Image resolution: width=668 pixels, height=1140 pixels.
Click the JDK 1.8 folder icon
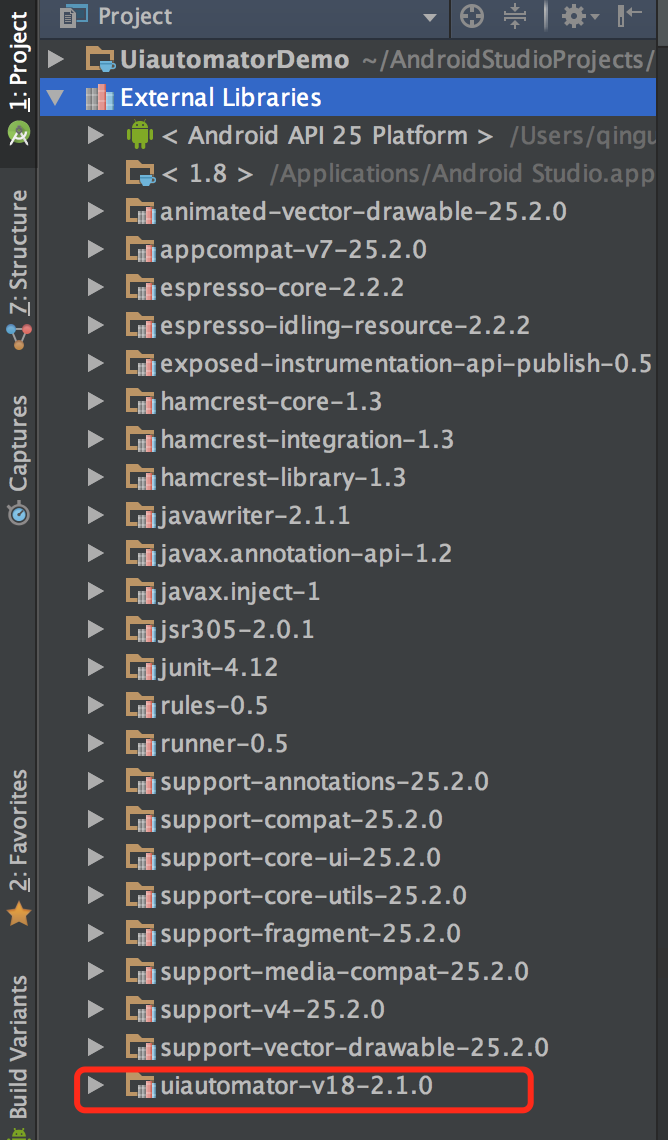click(140, 173)
